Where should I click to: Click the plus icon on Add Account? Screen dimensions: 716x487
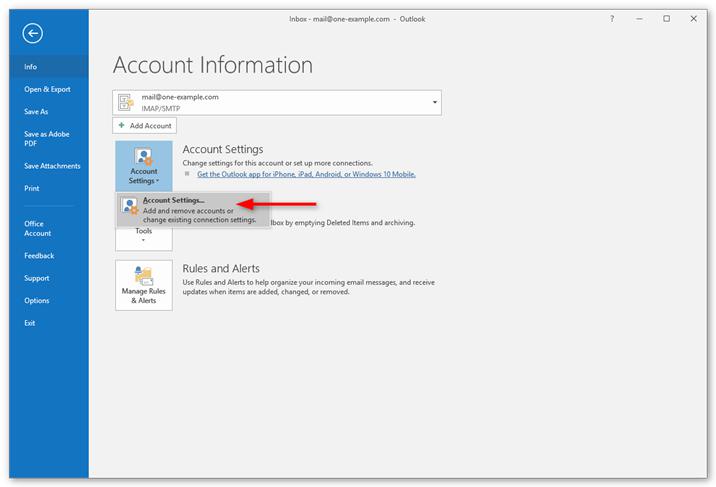click(x=122, y=126)
